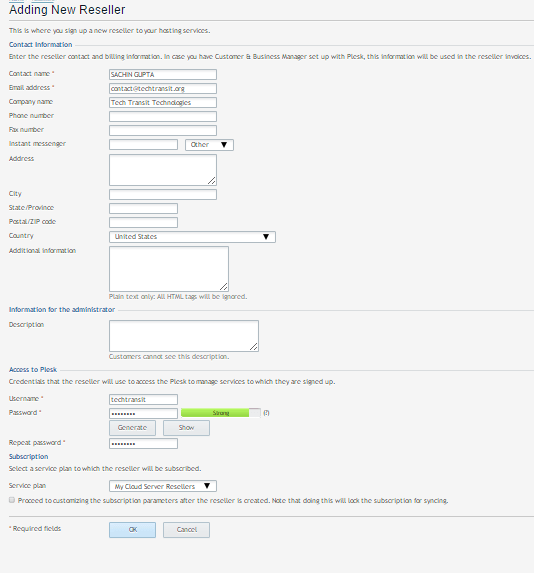Click the password help (?) icon

tap(266, 413)
